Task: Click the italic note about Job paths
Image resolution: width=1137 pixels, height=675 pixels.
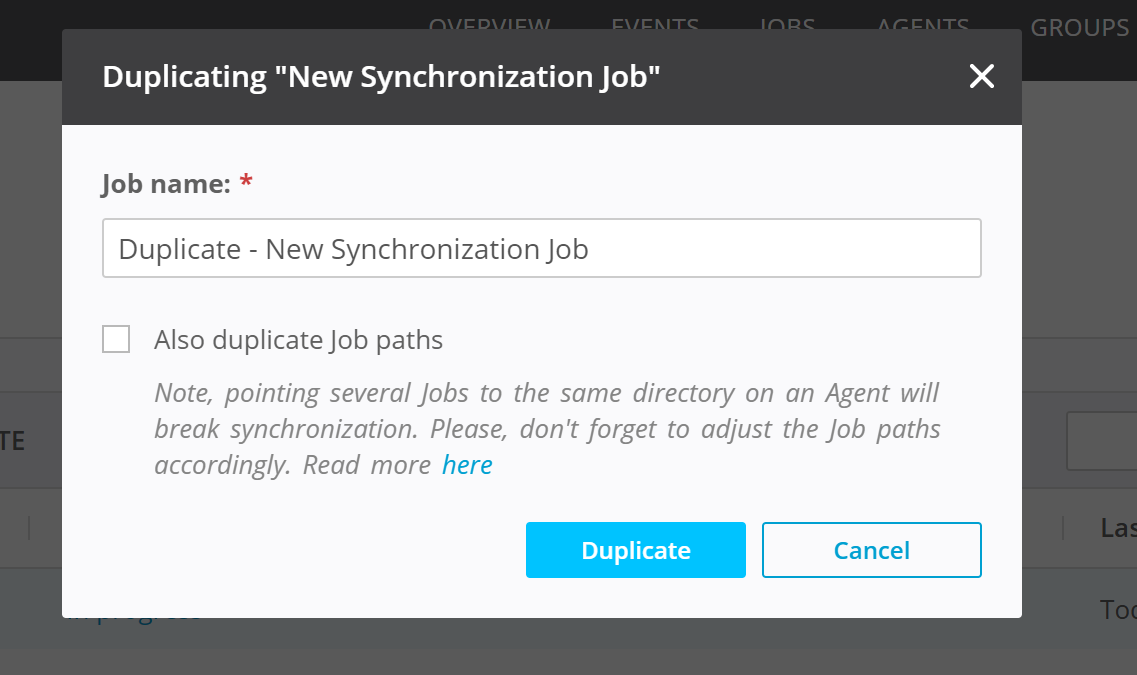Action: [546, 428]
